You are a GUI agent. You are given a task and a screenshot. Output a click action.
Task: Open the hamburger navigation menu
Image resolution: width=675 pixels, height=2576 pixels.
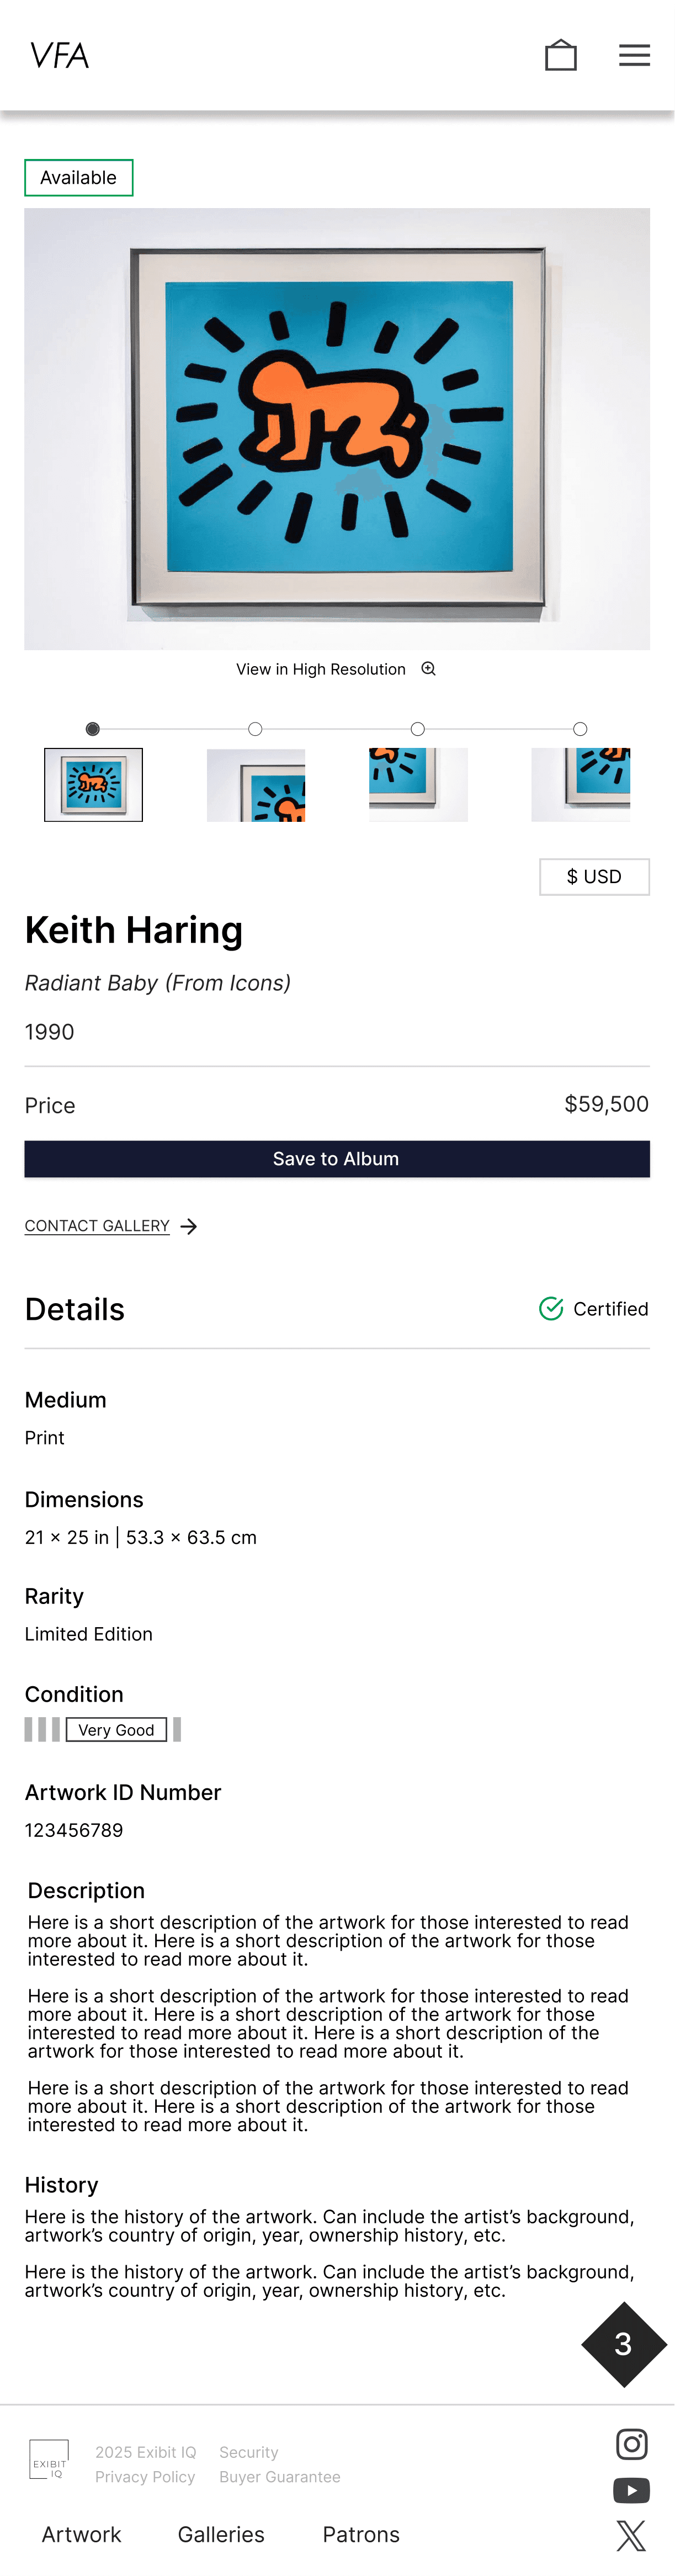click(634, 55)
